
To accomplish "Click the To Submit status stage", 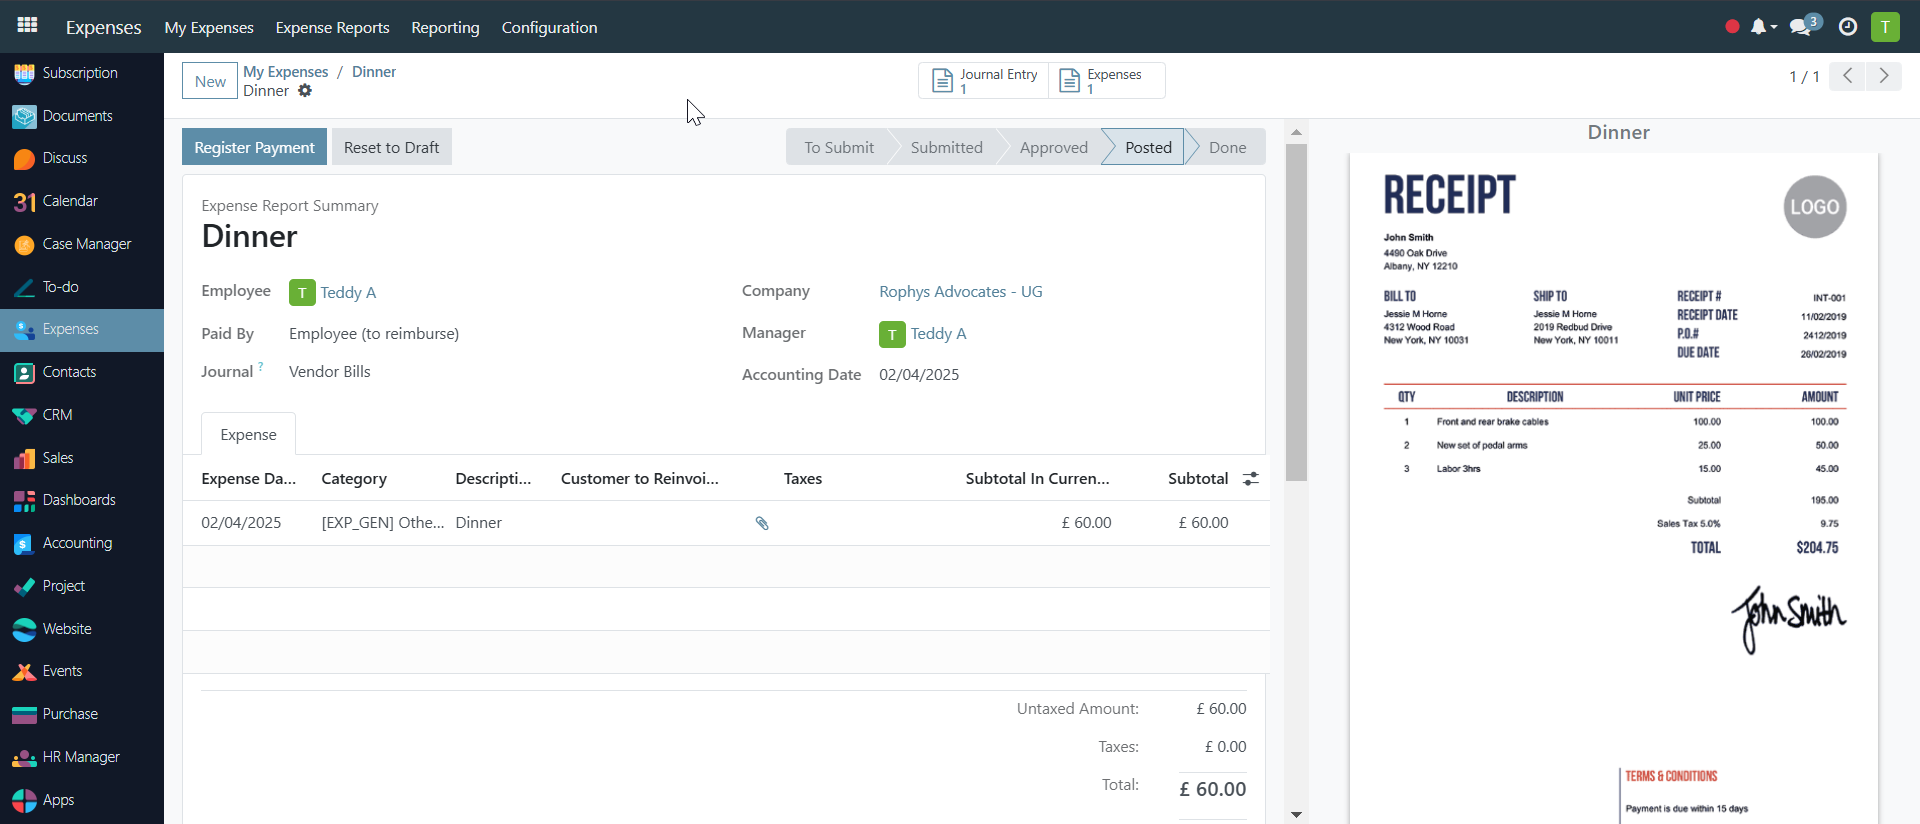I will click(x=839, y=147).
